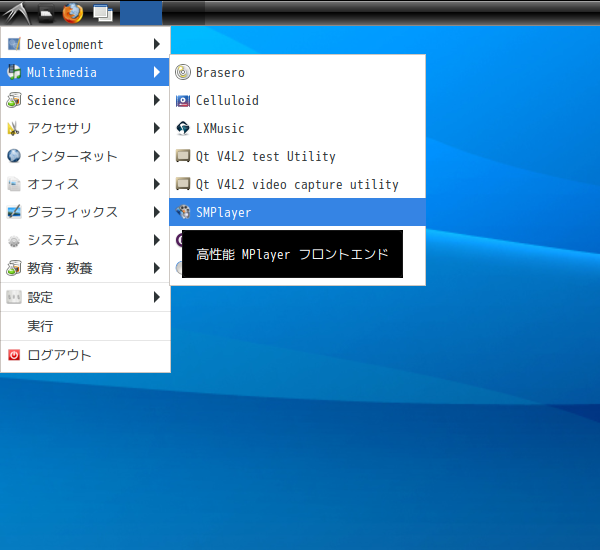This screenshot has height=550, width=600.
Task: Click the Celluloid icon
Action: [183, 101]
